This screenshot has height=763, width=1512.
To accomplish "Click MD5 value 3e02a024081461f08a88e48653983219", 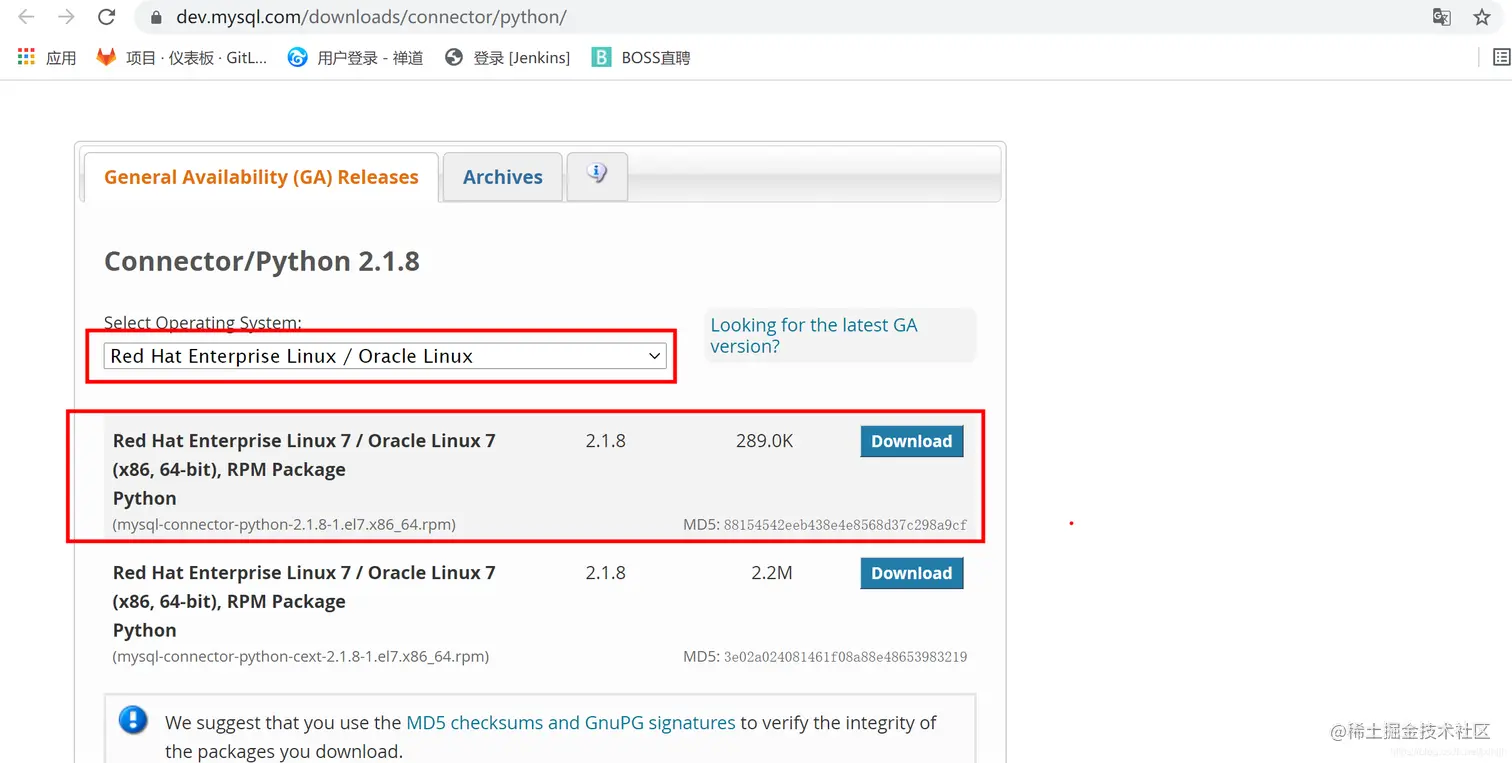I will click(845, 657).
